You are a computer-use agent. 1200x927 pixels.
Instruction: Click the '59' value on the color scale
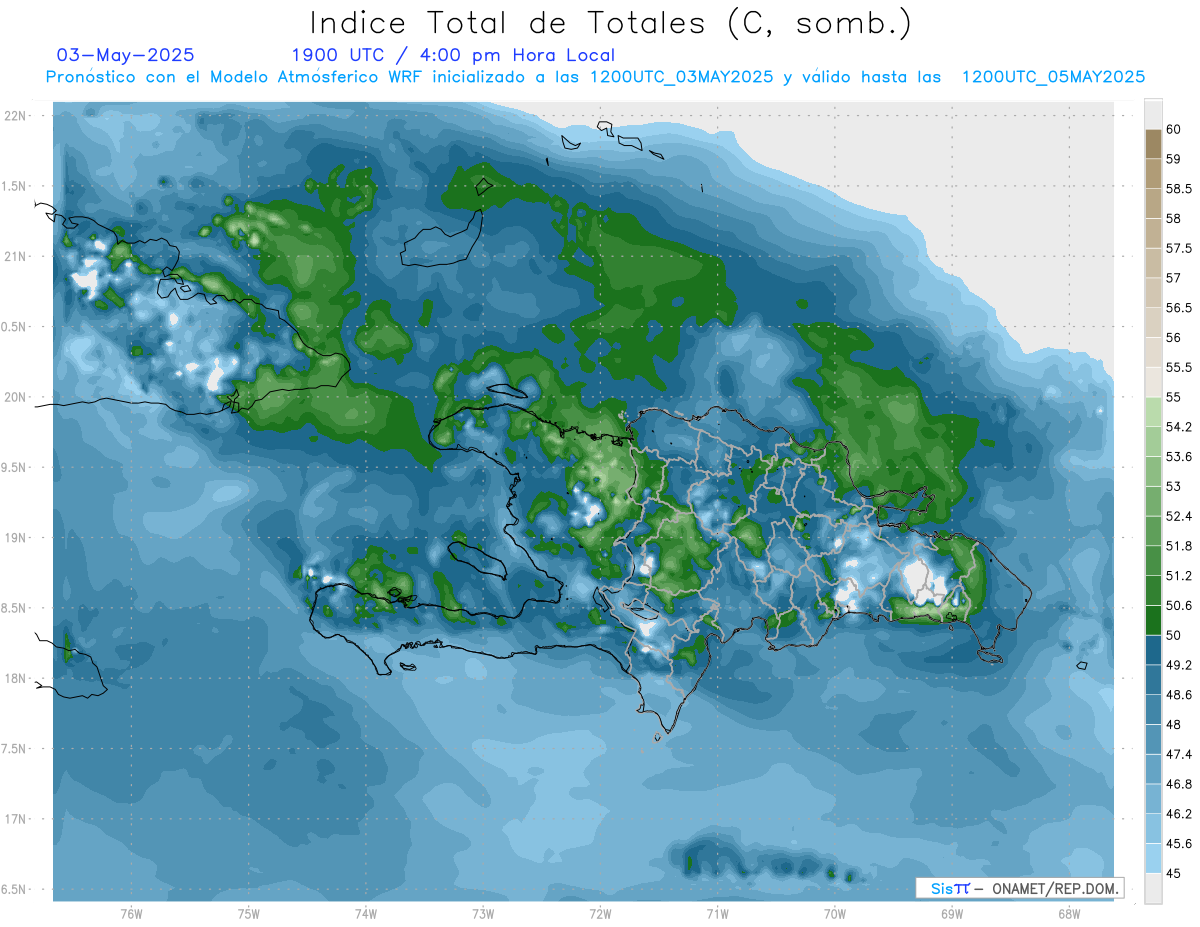point(1174,159)
